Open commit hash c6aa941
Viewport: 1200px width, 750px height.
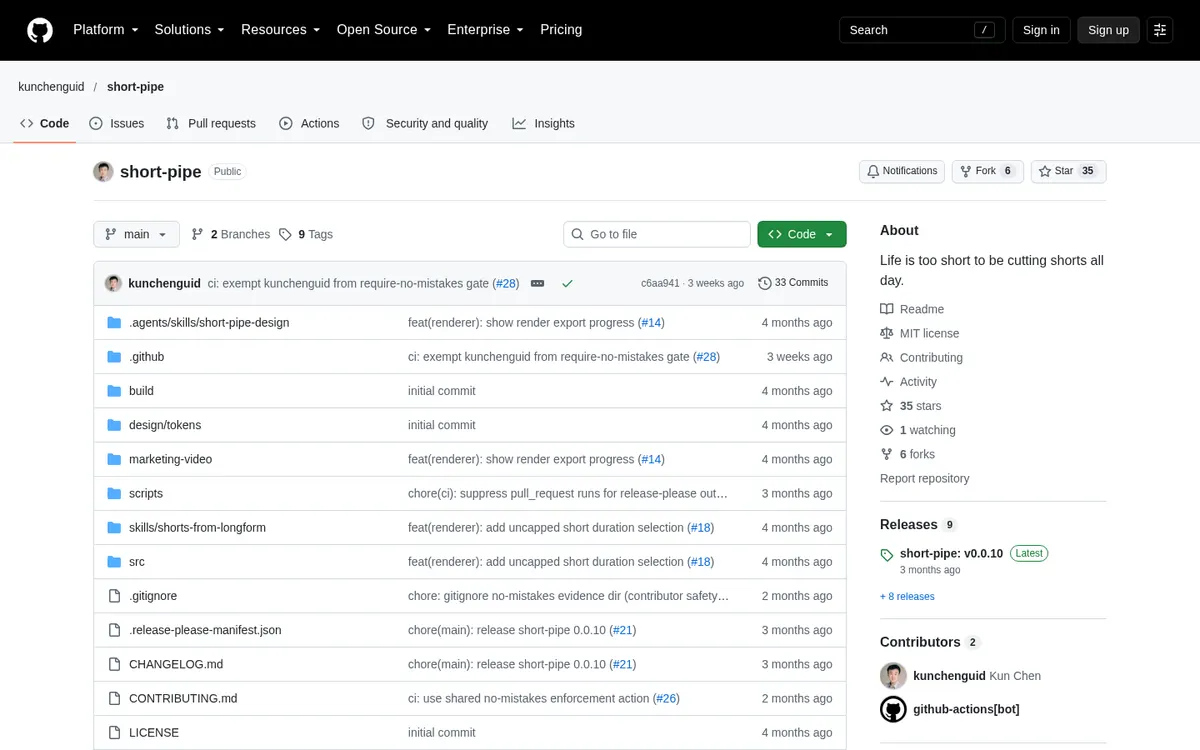click(x=660, y=283)
